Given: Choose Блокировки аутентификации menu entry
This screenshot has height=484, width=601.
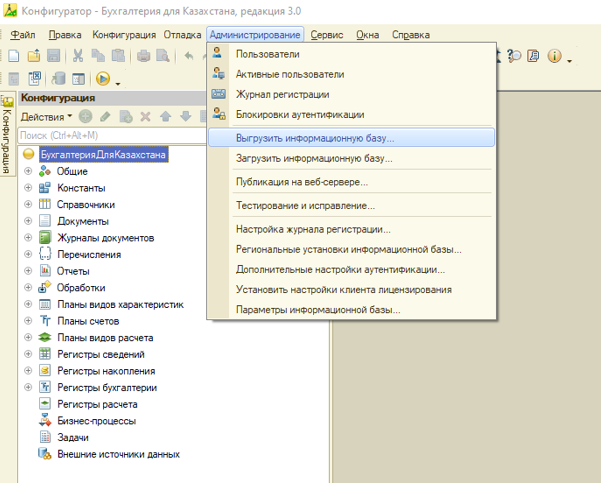Looking at the screenshot, I should (351, 114).
